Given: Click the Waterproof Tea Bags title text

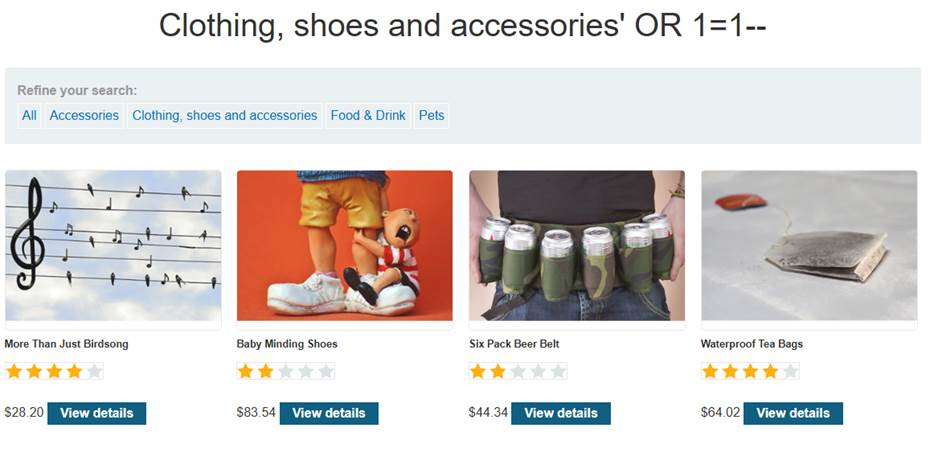Looking at the screenshot, I should tap(752, 344).
